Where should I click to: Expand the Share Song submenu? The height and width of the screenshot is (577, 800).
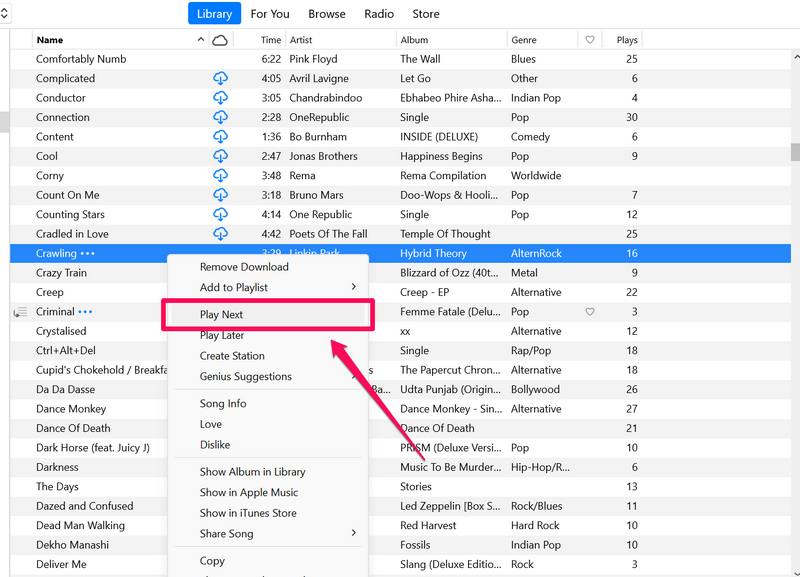[353, 534]
